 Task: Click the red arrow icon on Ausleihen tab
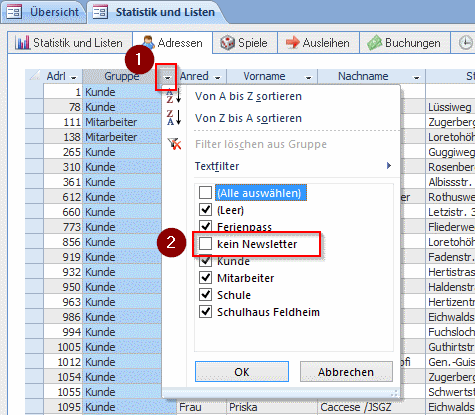click(x=293, y=43)
